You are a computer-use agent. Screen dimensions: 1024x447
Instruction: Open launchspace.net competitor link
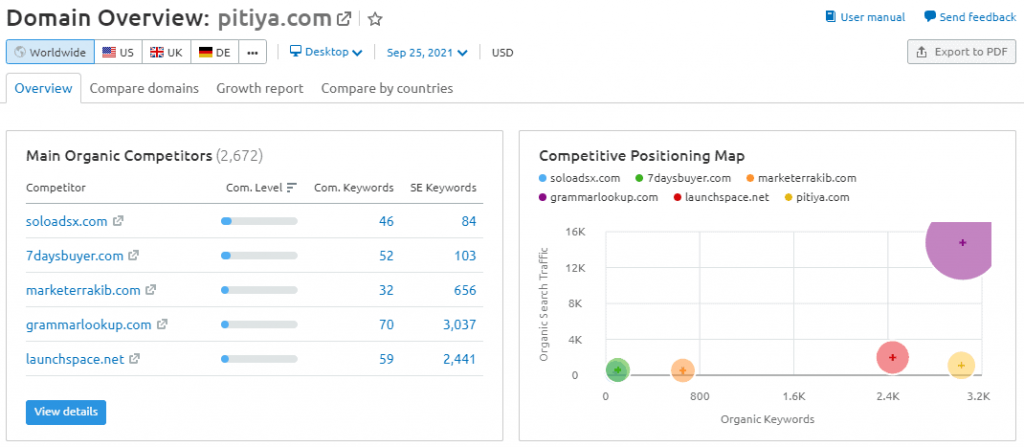[x=75, y=359]
